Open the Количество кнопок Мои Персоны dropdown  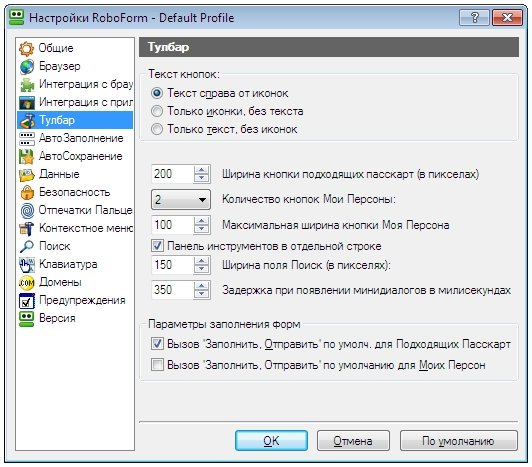180,199
